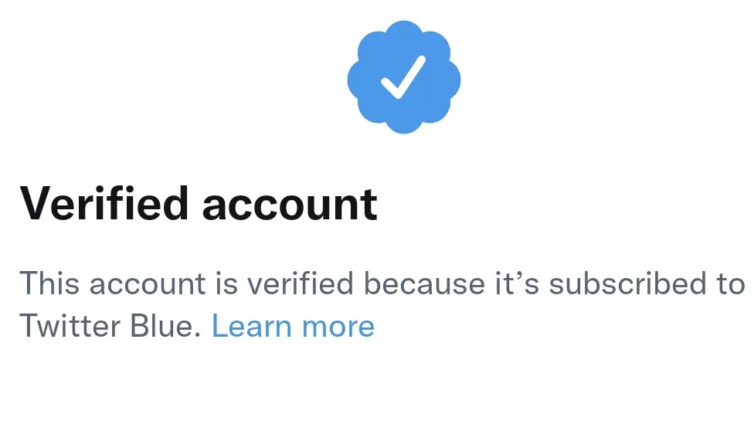Click the word "Verified" in the heading
The height and width of the screenshot is (424, 754).
104,203
